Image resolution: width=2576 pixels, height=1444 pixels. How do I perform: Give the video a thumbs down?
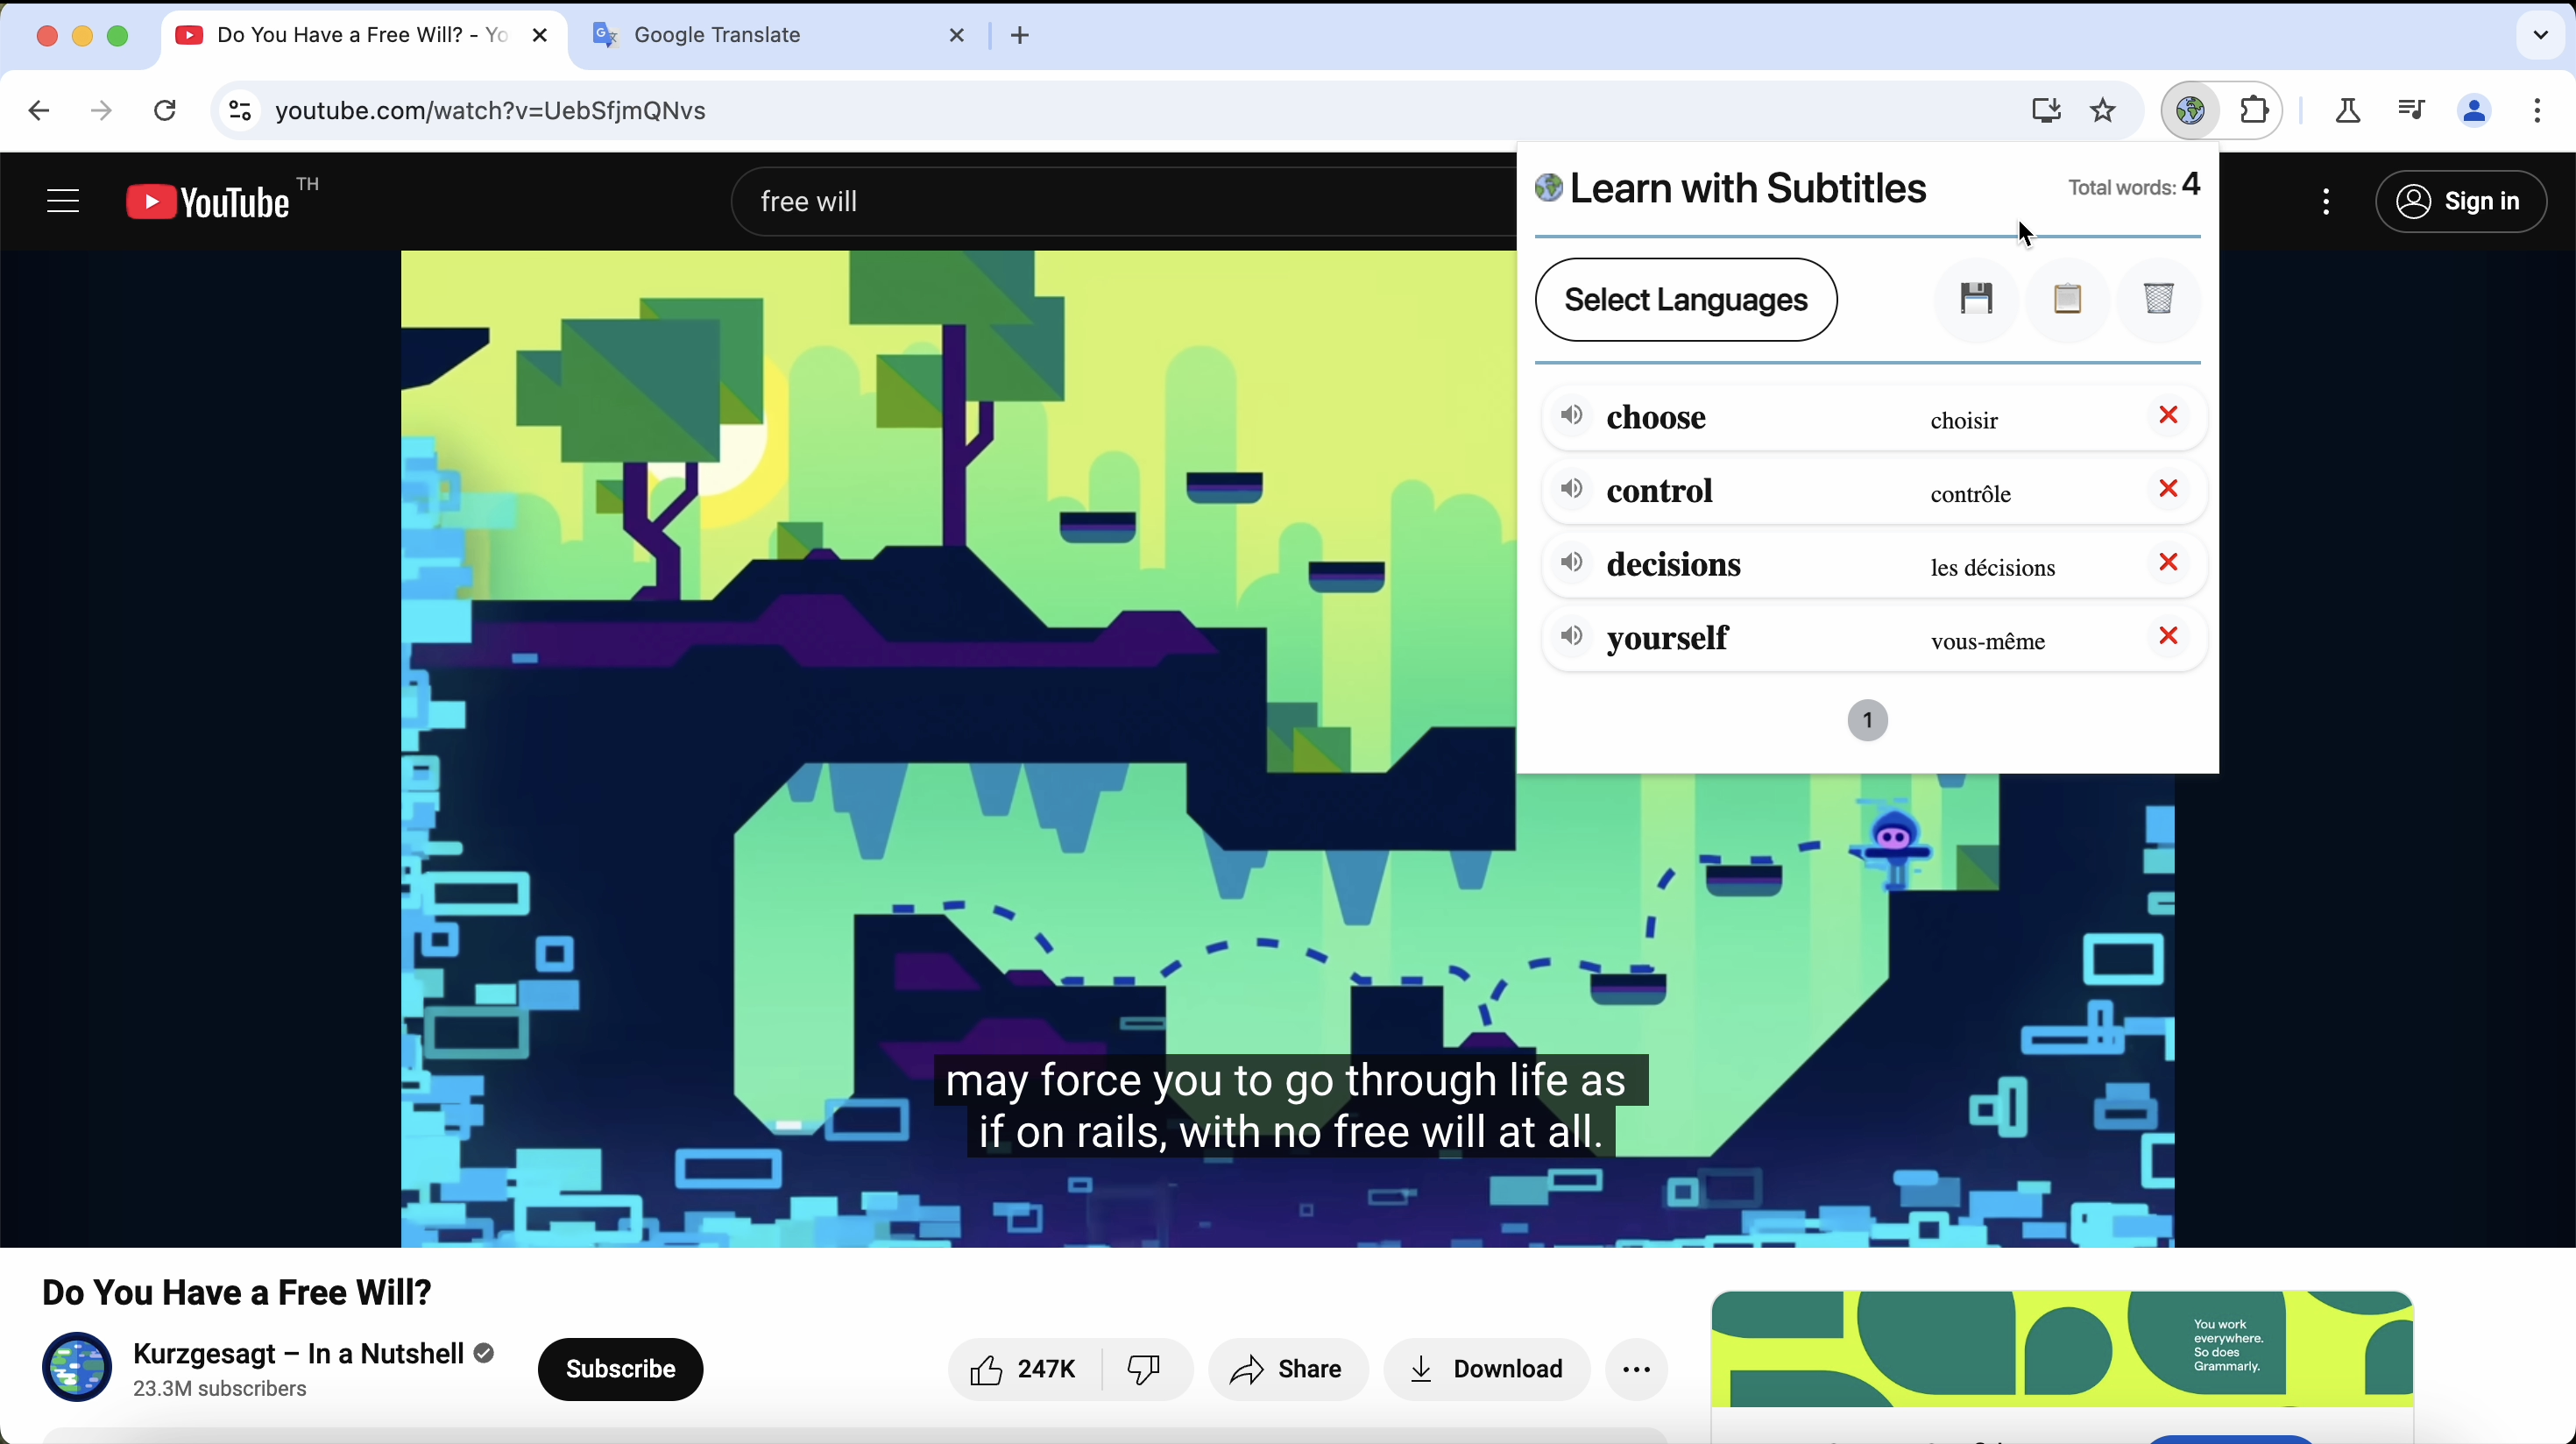point(1143,1369)
